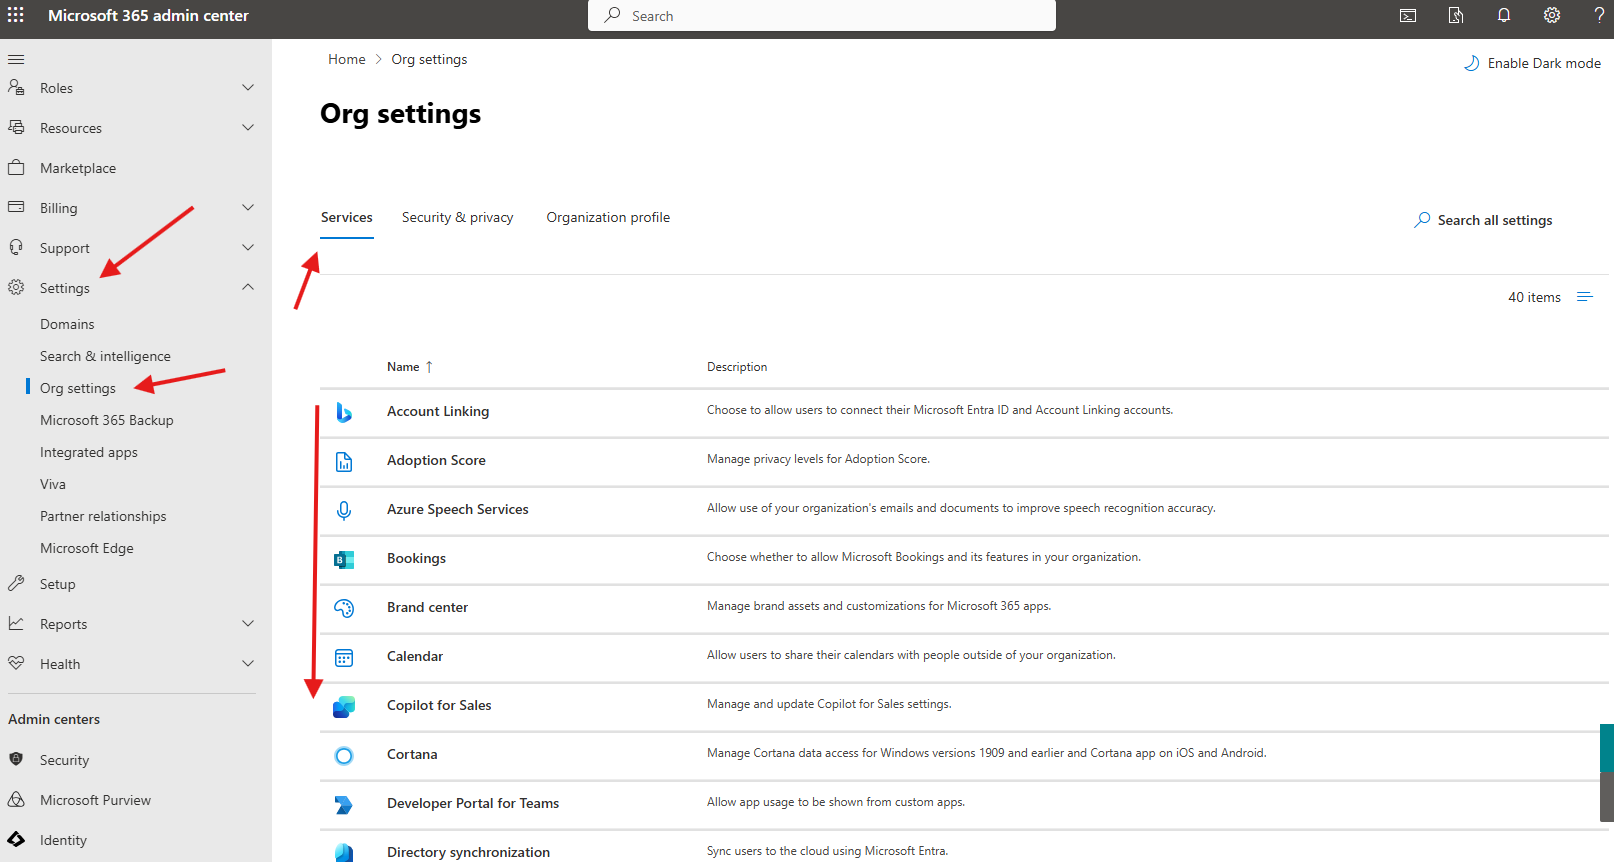
Task: Select Org settings in sidebar
Action: click(x=78, y=388)
